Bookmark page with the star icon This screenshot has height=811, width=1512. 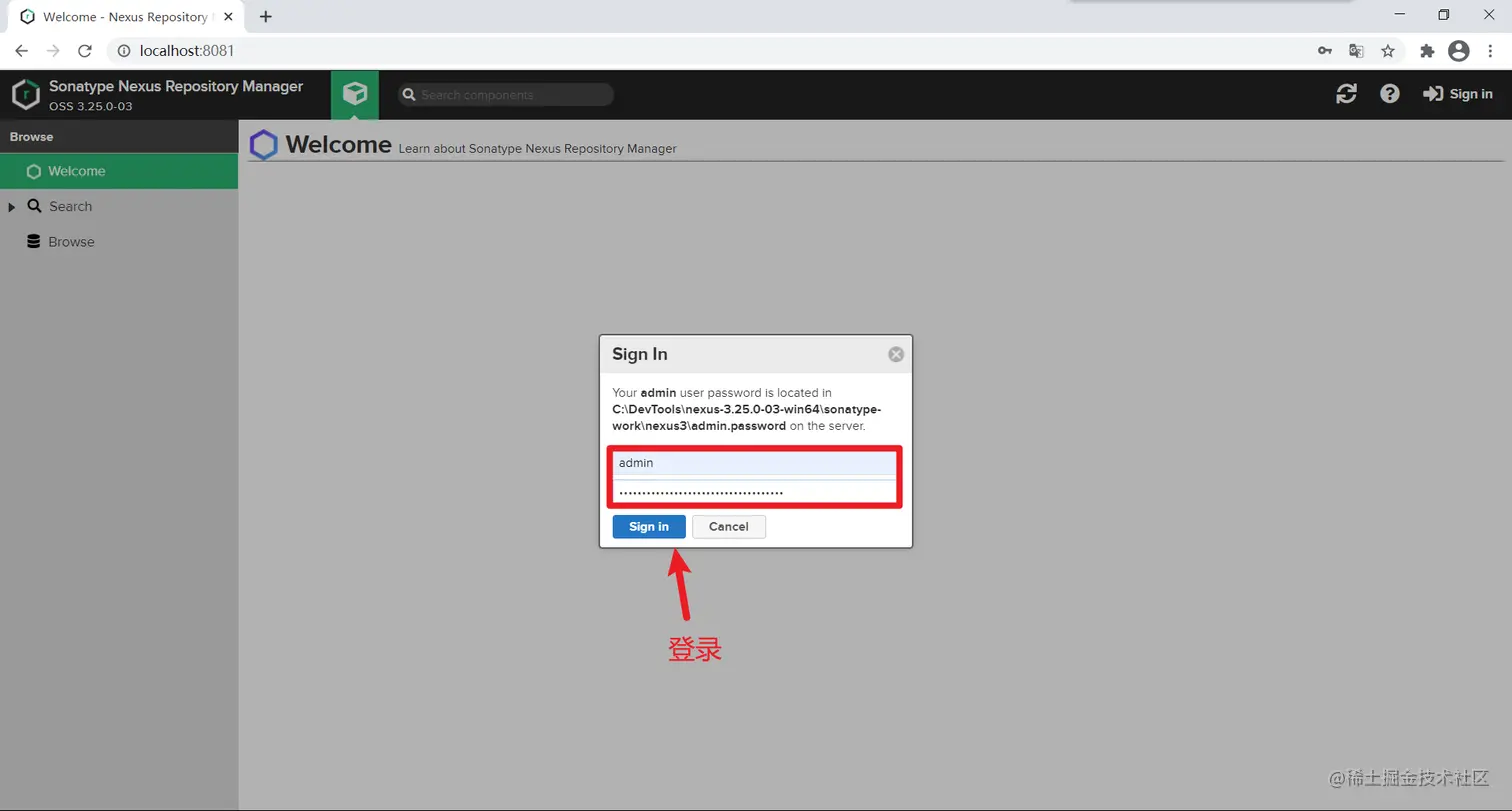(x=1388, y=51)
